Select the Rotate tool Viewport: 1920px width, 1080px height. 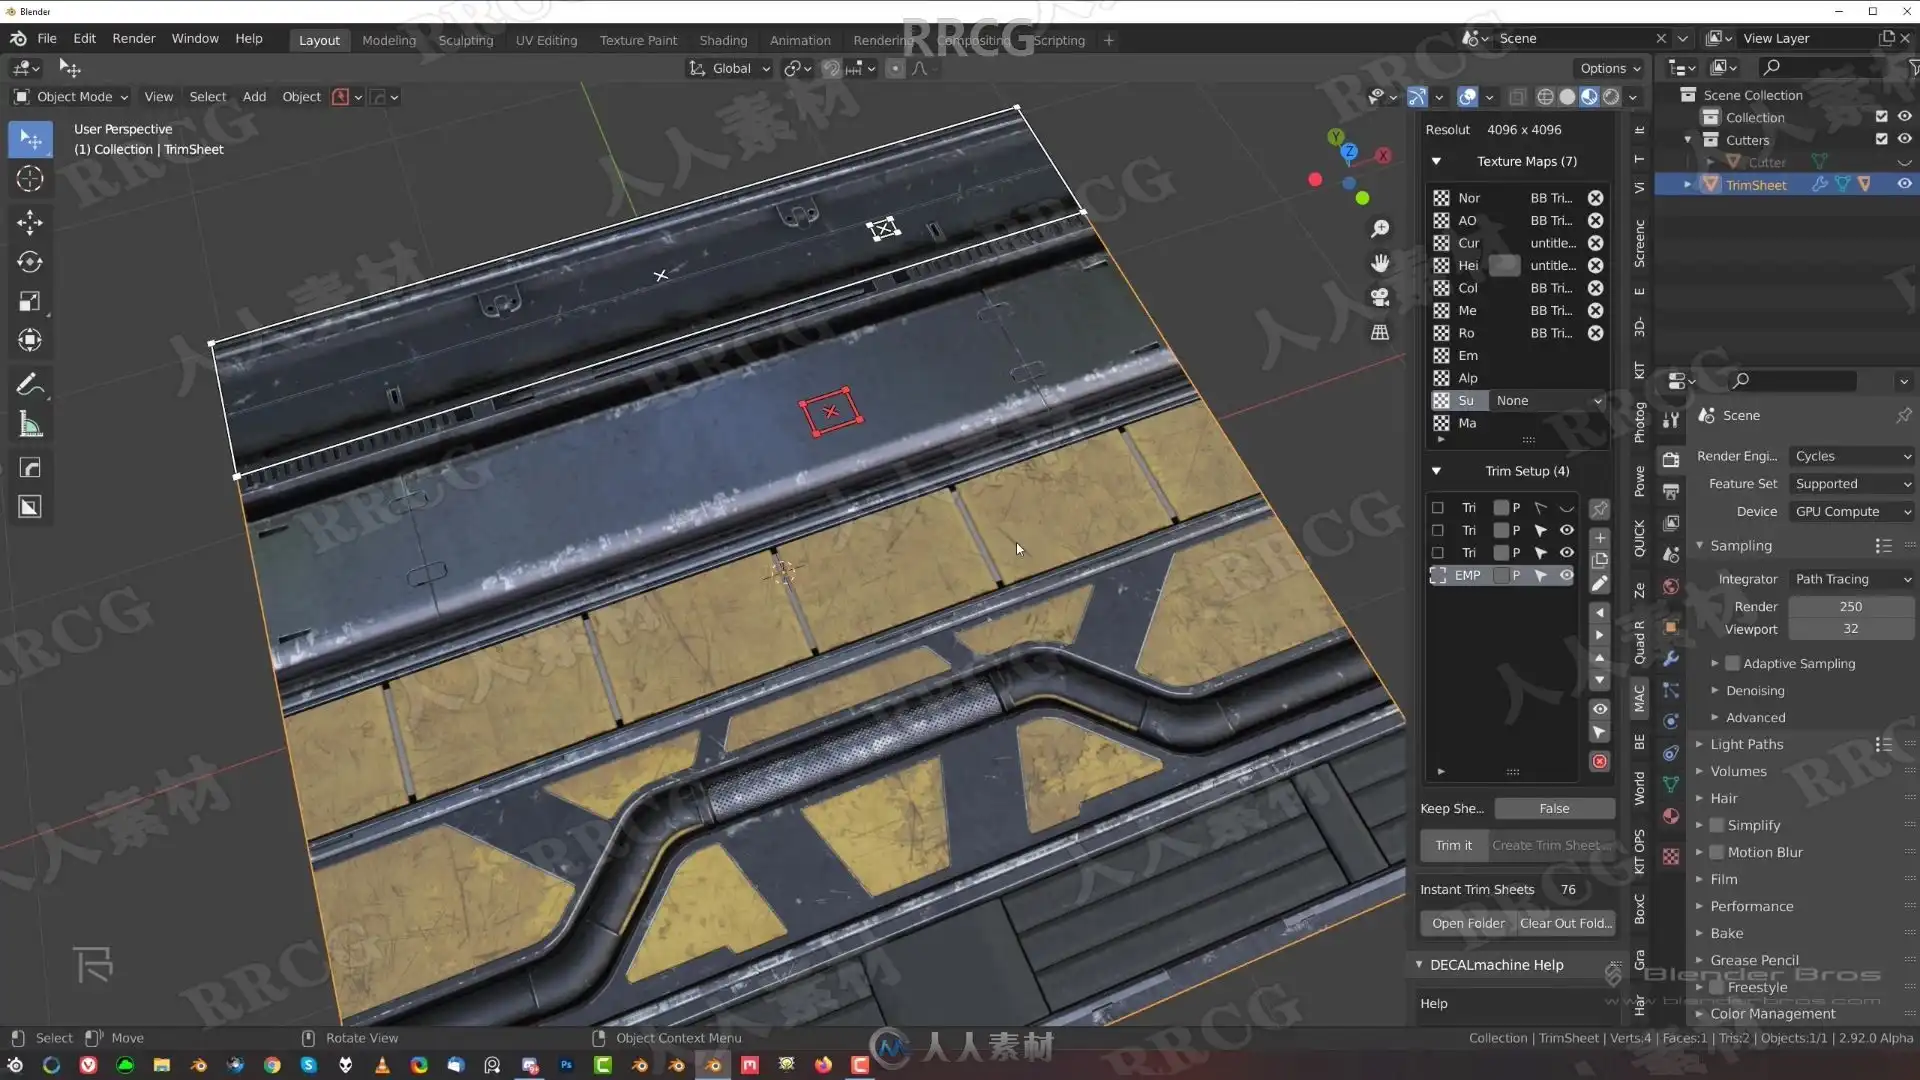pyautogui.click(x=30, y=262)
